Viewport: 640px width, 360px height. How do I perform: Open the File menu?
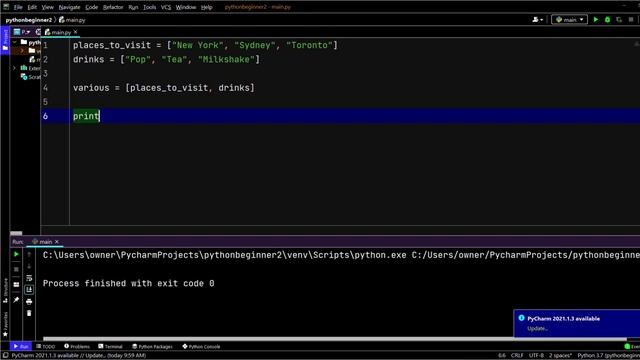[x=18, y=7]
